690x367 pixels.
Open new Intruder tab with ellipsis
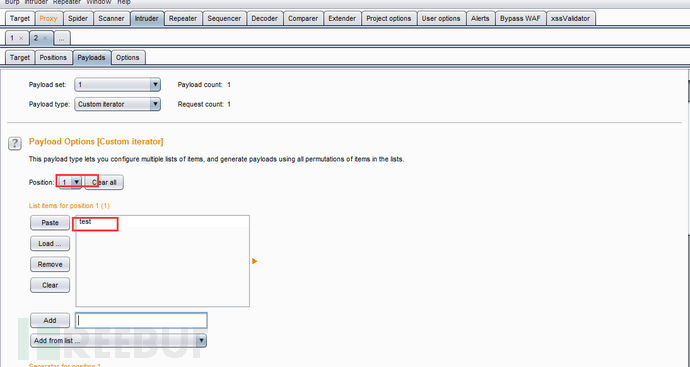click(x=62, y=38)
